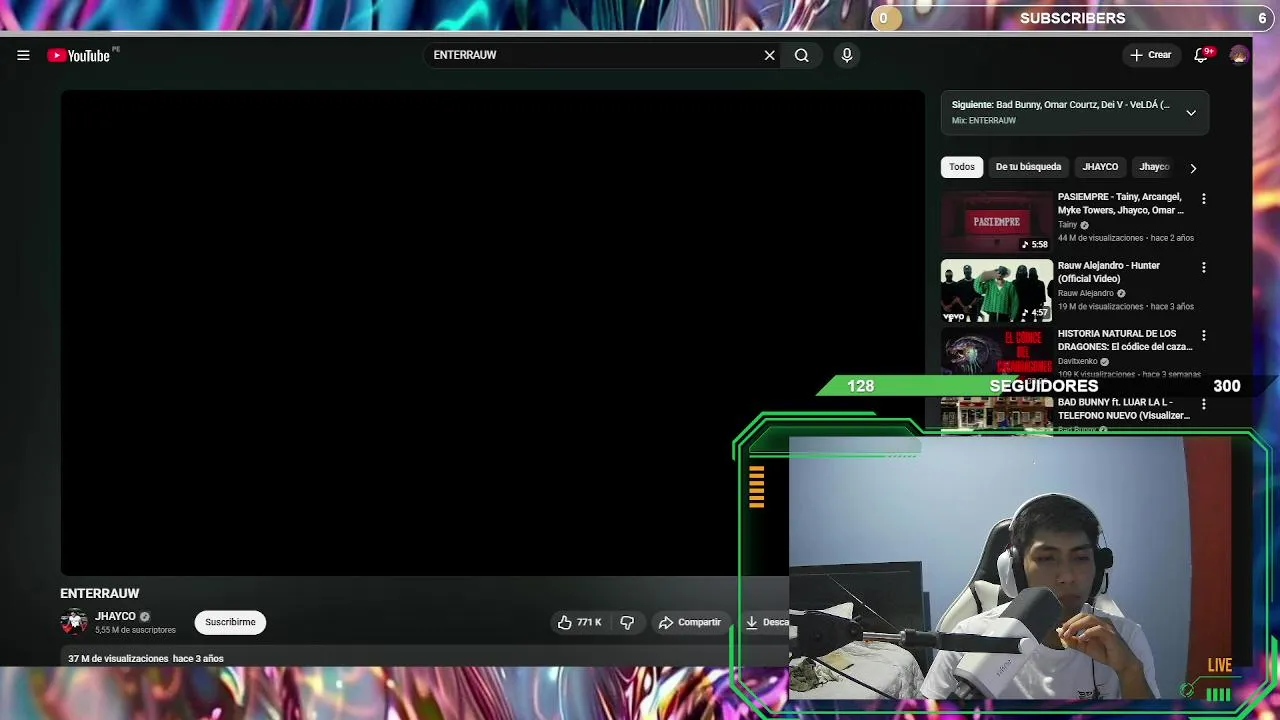The height and width of the screenshot is (720, 1280).
Task: Show more filter chips with right arrow
Action: tap(1193, 168)
